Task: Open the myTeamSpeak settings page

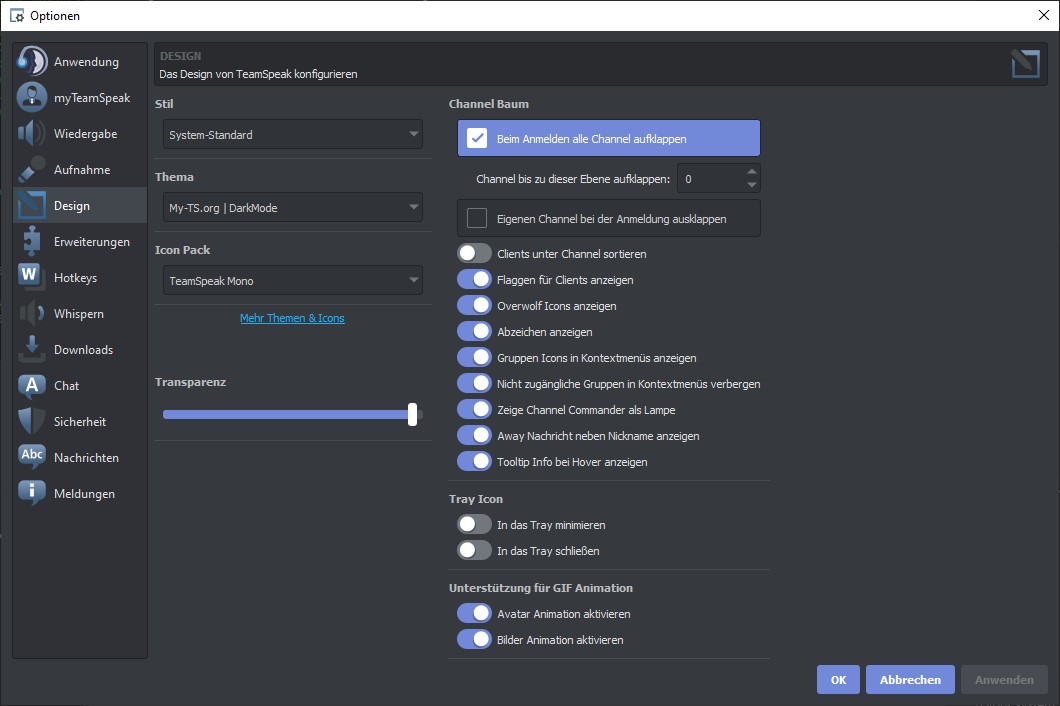Action: [x=80, y=97]
